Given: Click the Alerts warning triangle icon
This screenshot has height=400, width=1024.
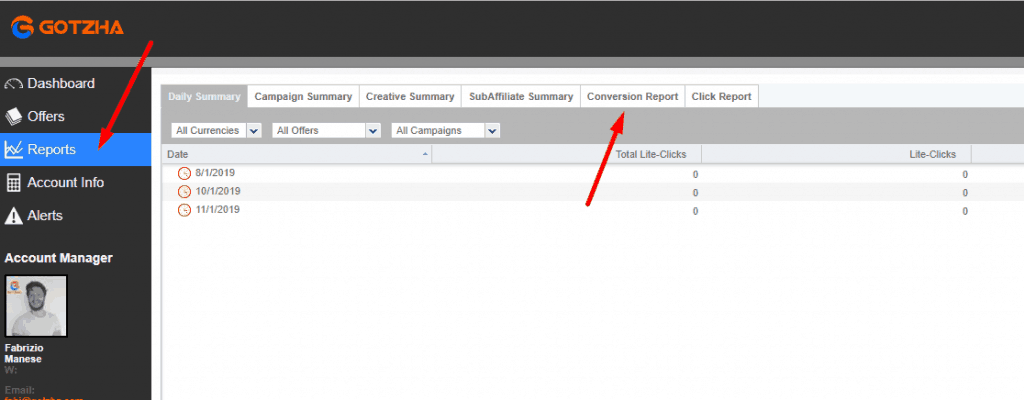Looking at the screenshot, I should (x=14, y=216).
